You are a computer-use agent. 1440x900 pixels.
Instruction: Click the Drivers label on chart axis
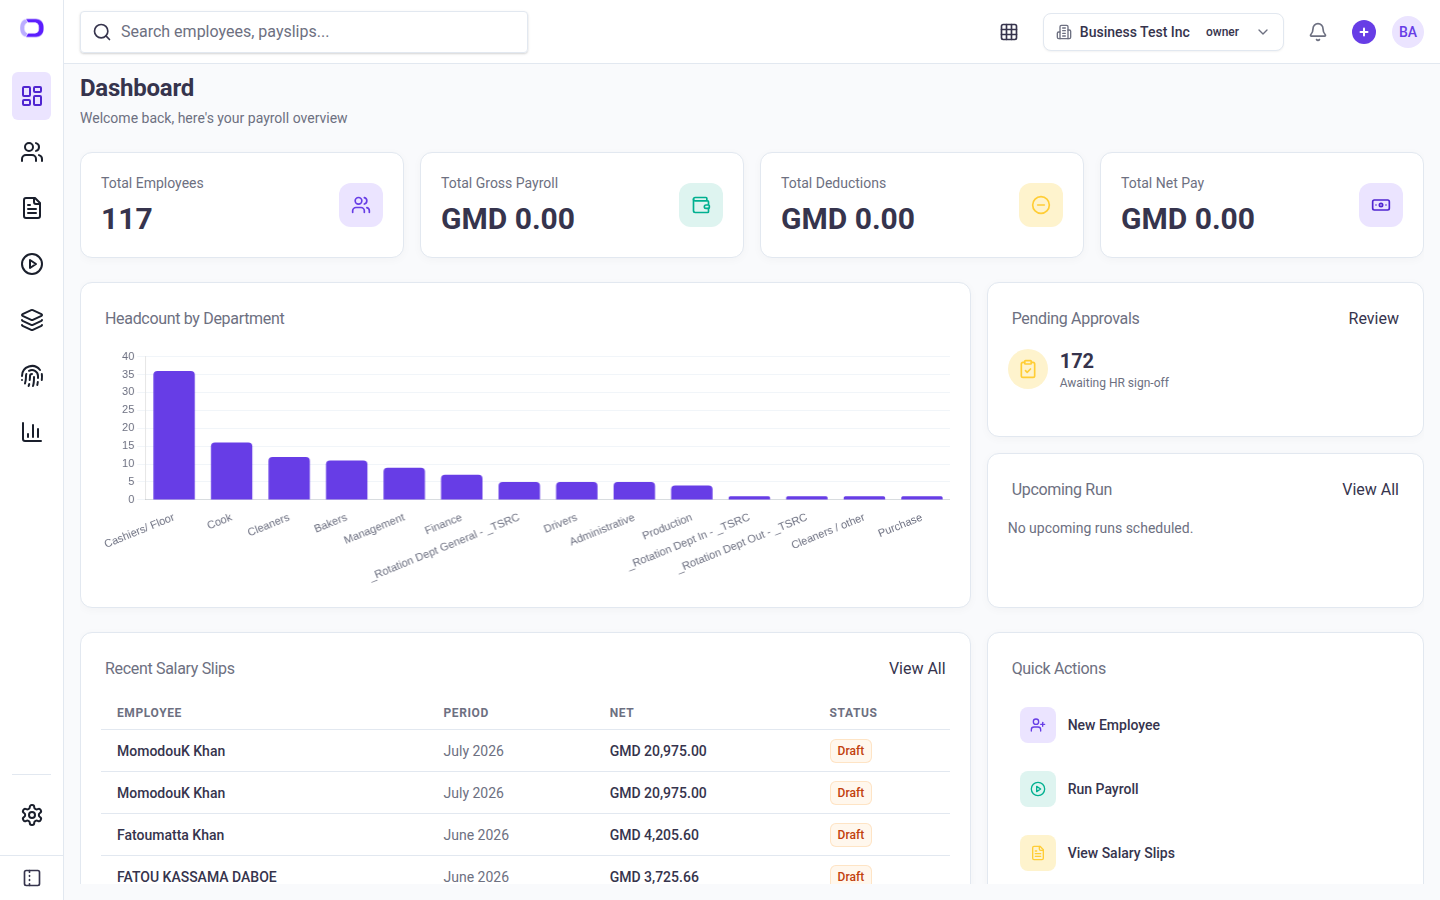click(560, 523)
